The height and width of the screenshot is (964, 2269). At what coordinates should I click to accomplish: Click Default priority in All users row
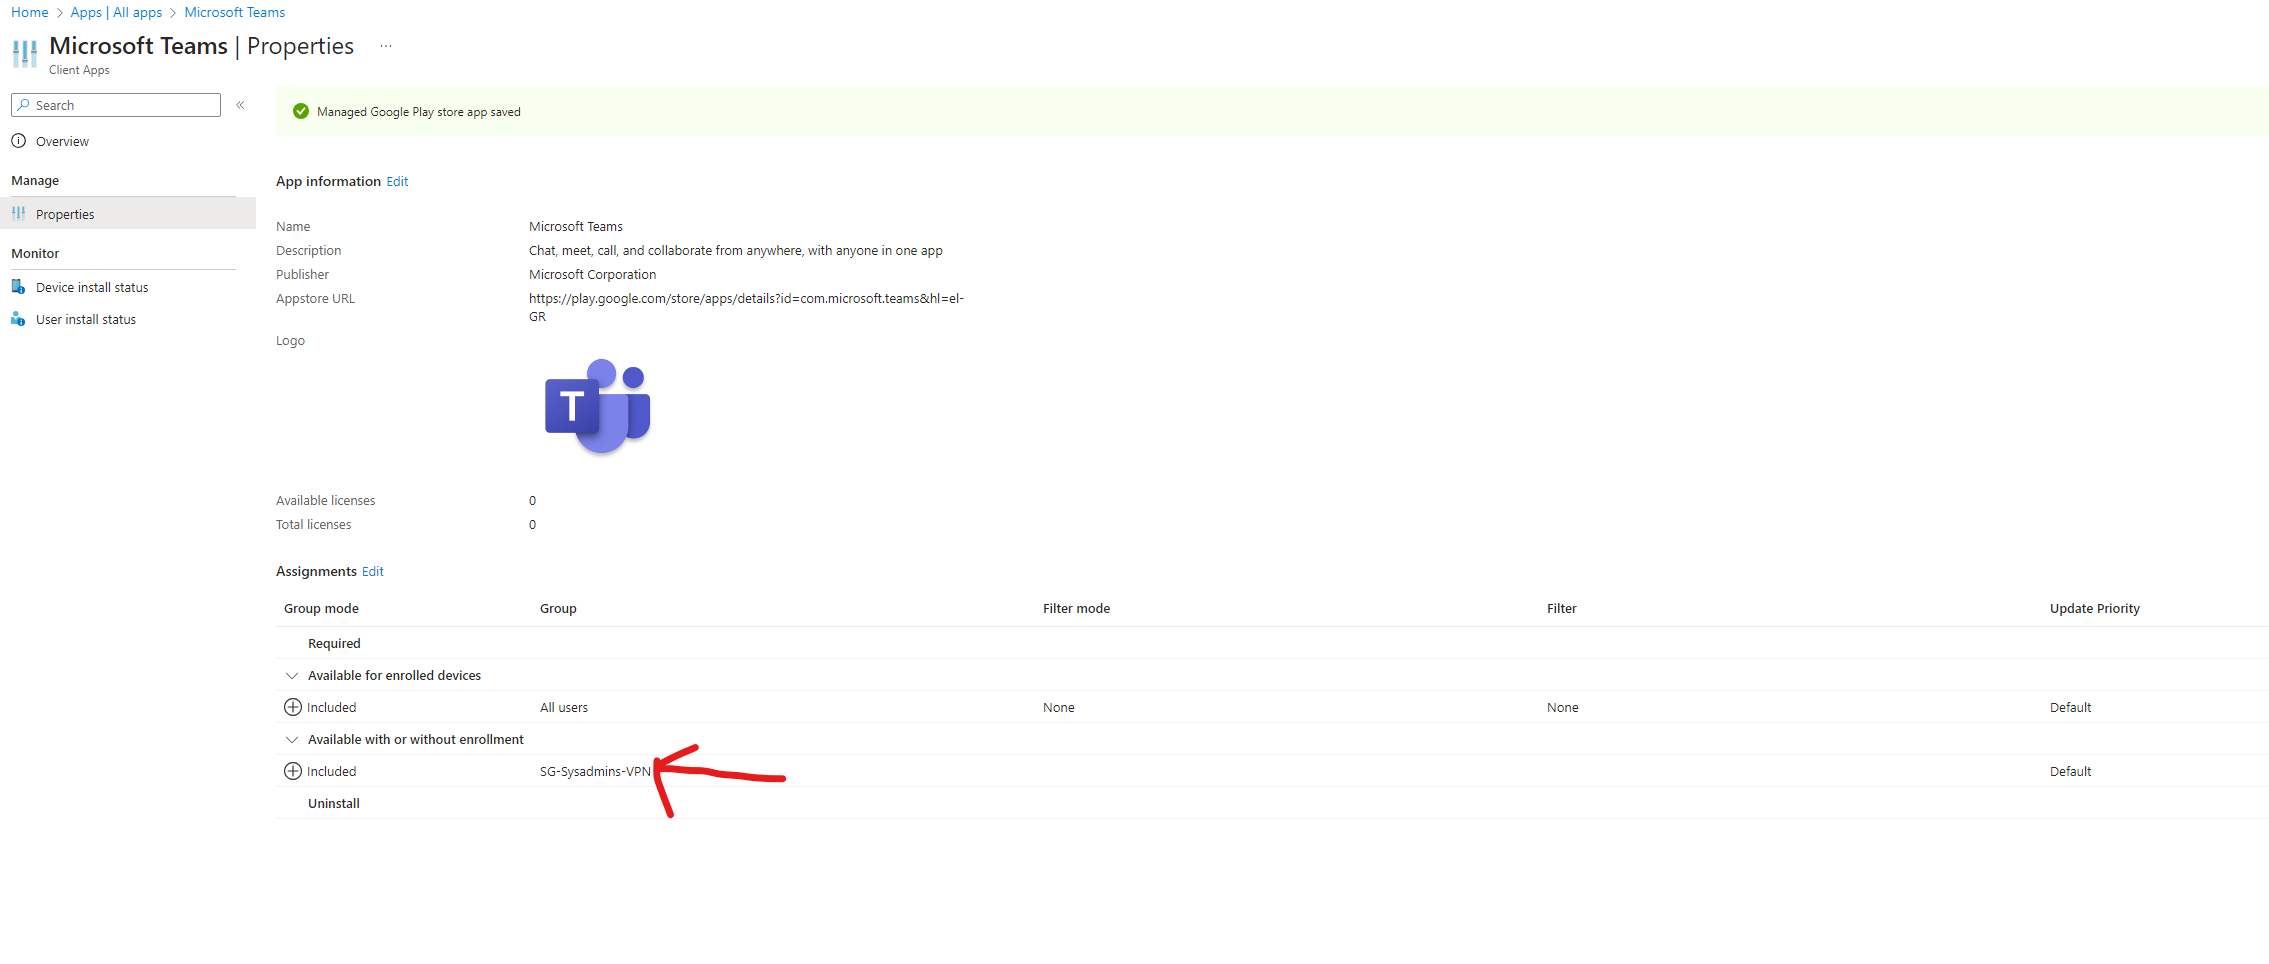(2070, 707)
